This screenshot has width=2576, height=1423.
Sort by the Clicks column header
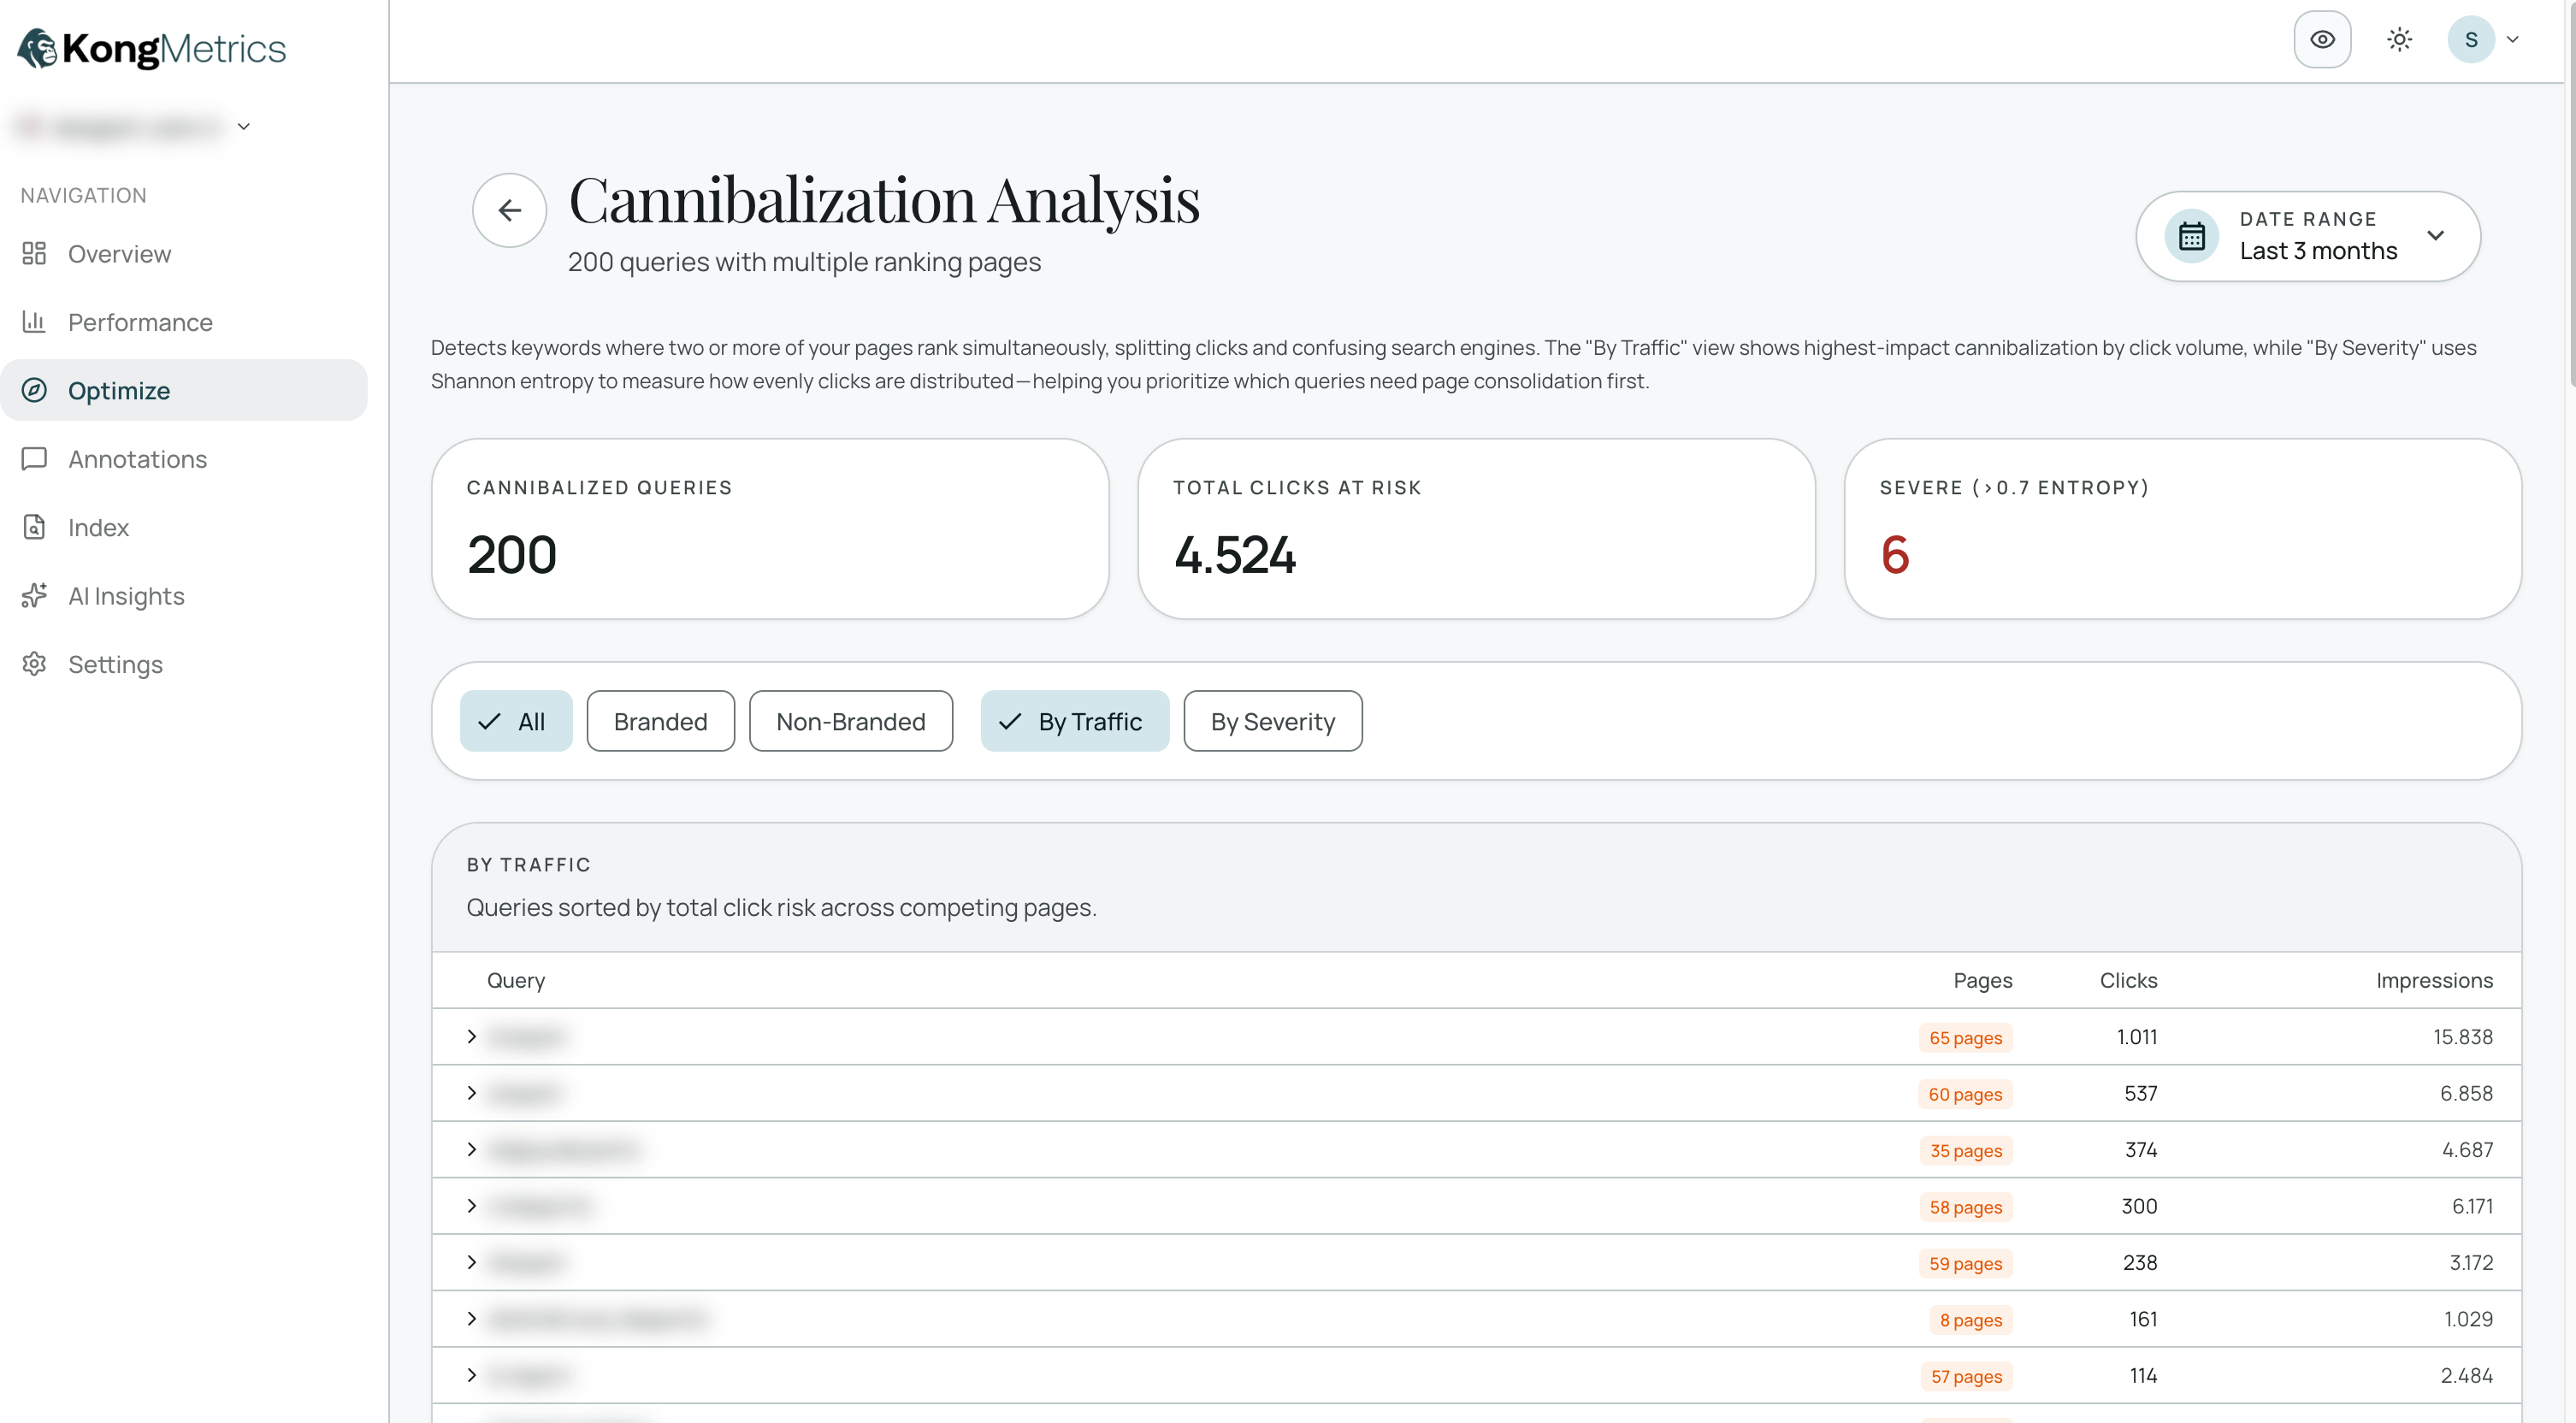pyautogui.click(x=2128, y=980)
